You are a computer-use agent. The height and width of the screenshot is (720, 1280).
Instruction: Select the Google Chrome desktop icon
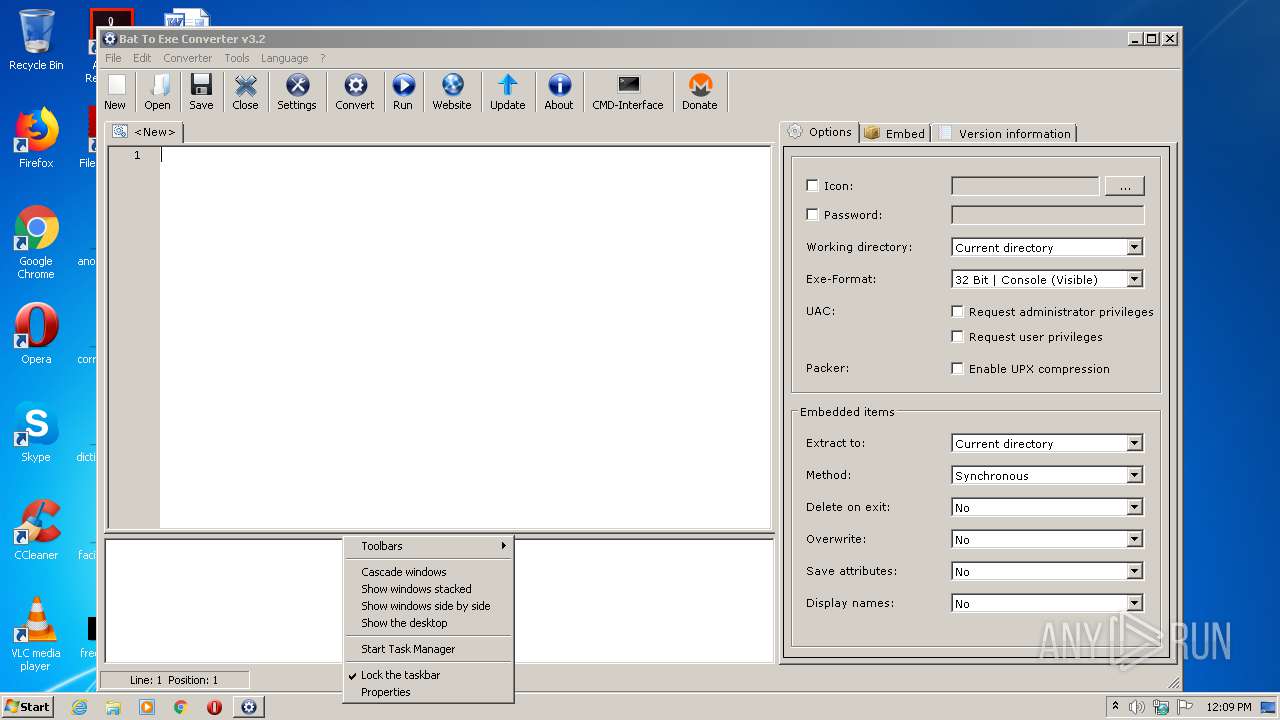pos(36,243)
